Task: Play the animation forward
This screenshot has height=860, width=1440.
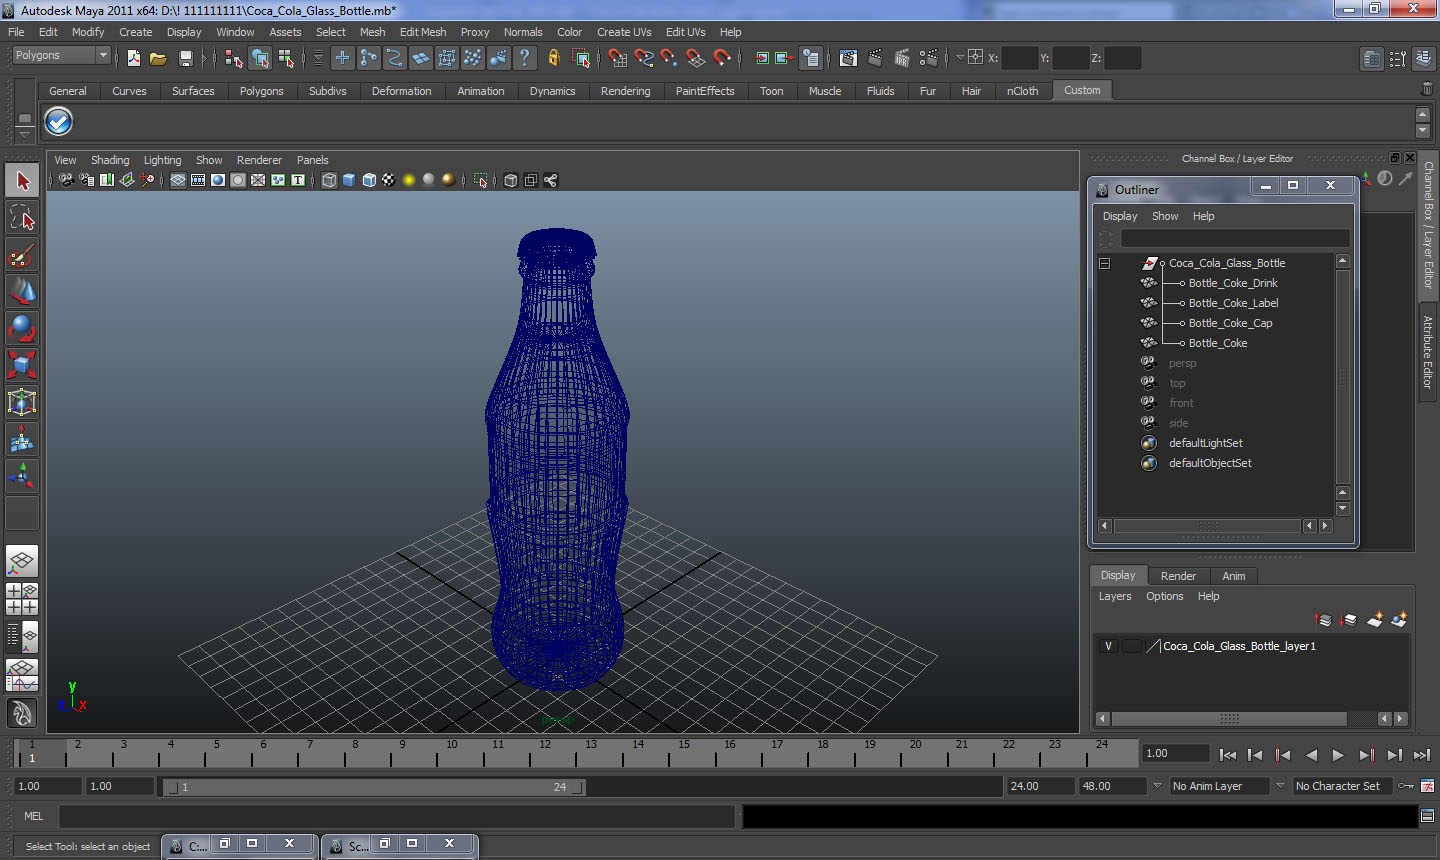Action: pyautogui.click(x=1338, y=755)
